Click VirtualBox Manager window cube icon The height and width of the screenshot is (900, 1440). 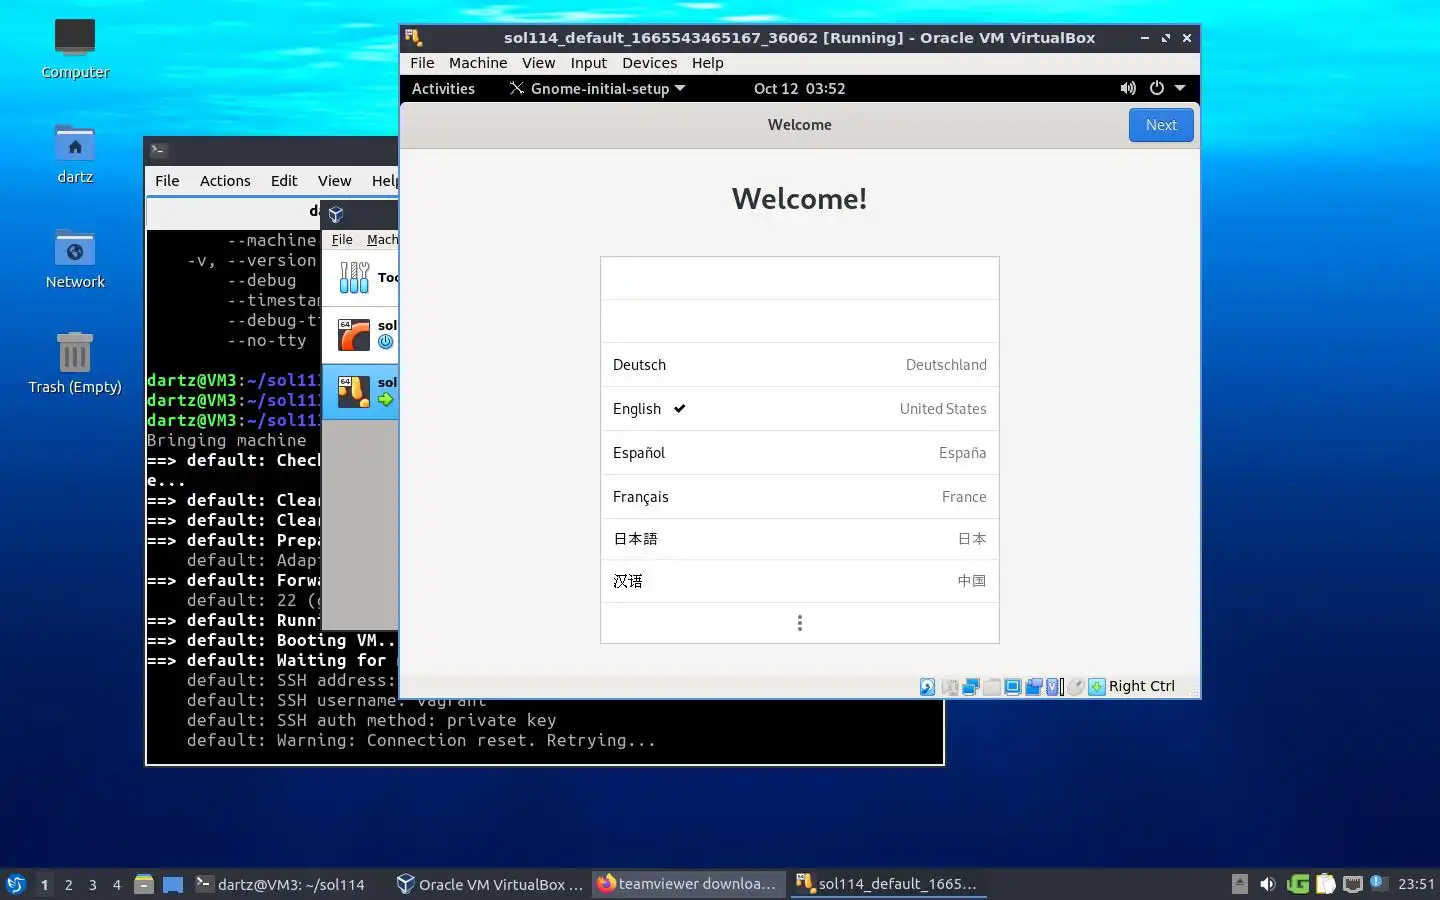click(336, 214)
